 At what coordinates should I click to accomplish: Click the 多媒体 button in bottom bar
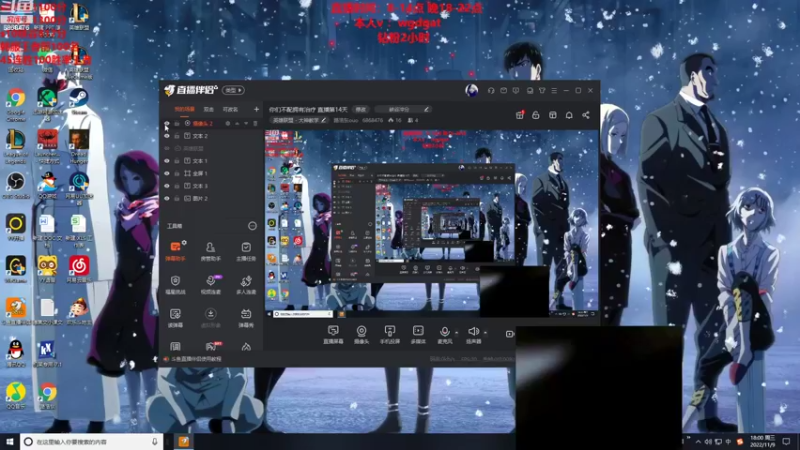click(418, 335)
